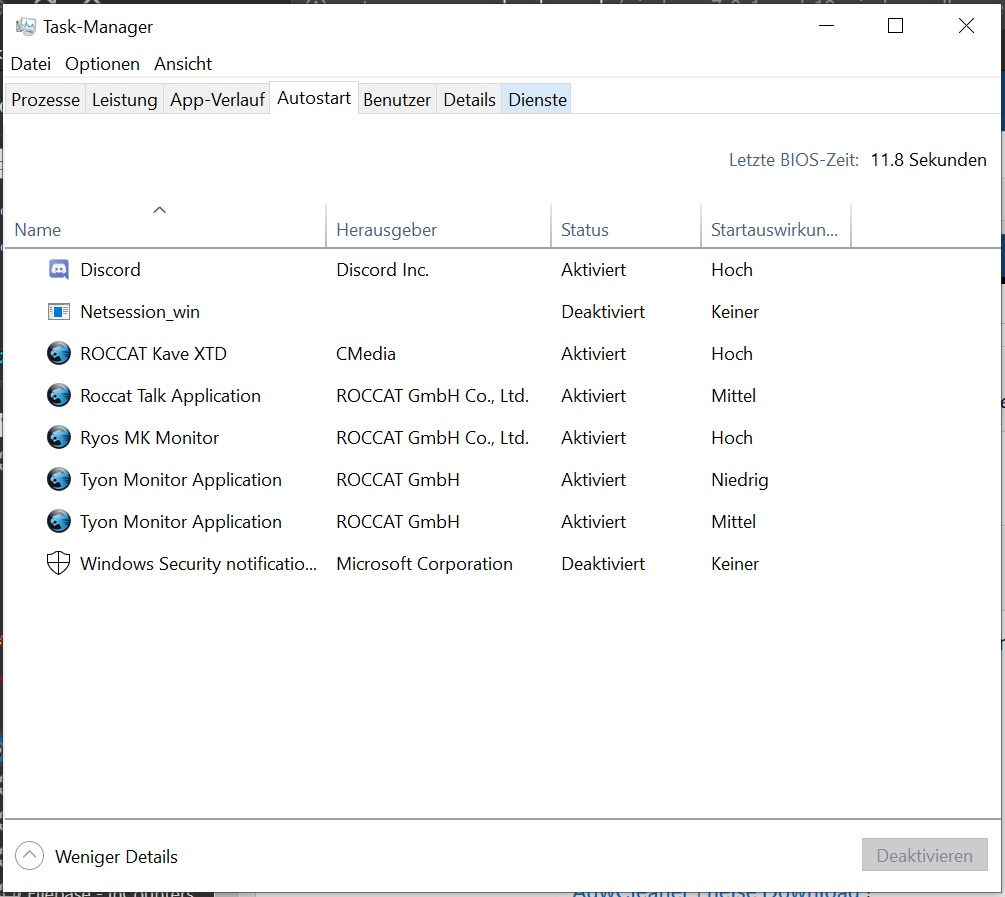This screenshot has height=897, width=1005.
Task: Click Mittel impact in Roccat Talk row
Action: tap(734, 396)
